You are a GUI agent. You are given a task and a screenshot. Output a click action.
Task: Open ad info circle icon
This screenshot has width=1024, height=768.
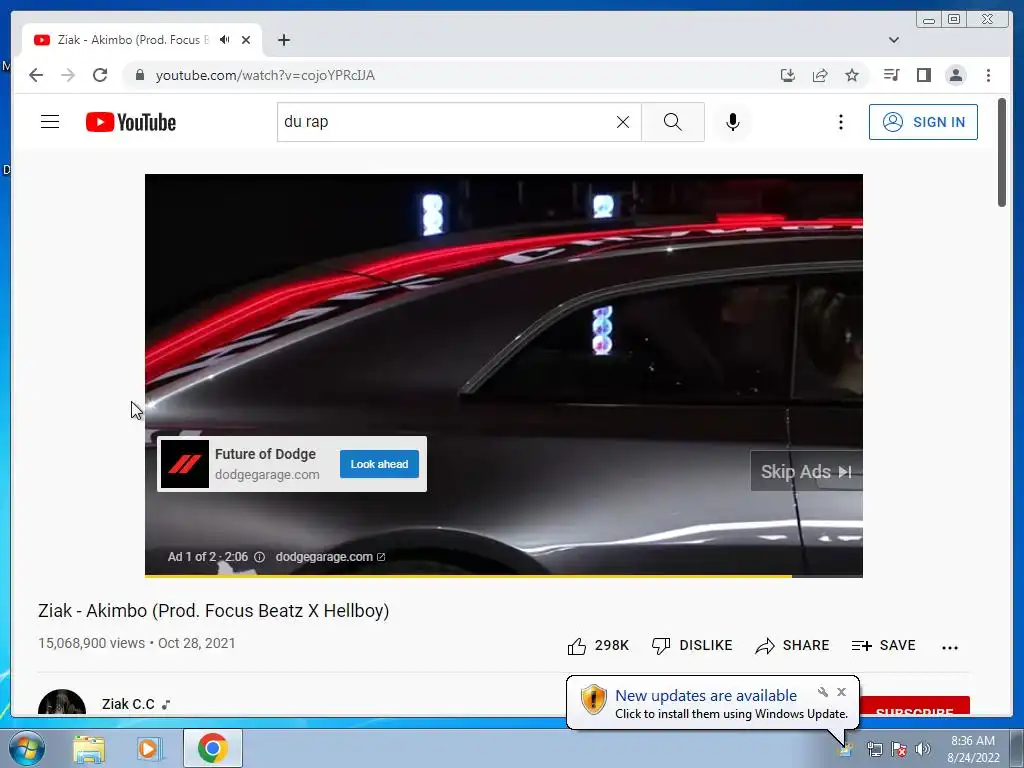pyautogui.click(x=259, y=557)
